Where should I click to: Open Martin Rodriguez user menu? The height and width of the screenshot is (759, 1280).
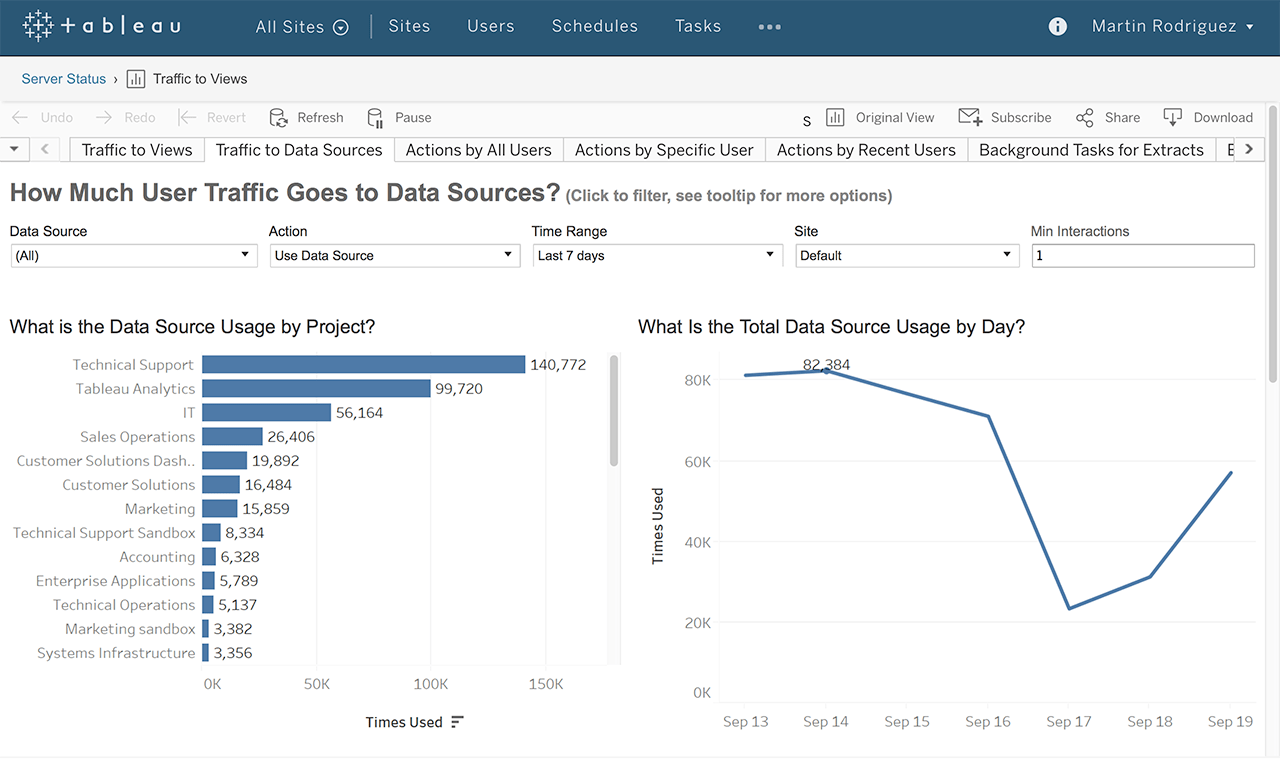click(x=1172, y=27)
